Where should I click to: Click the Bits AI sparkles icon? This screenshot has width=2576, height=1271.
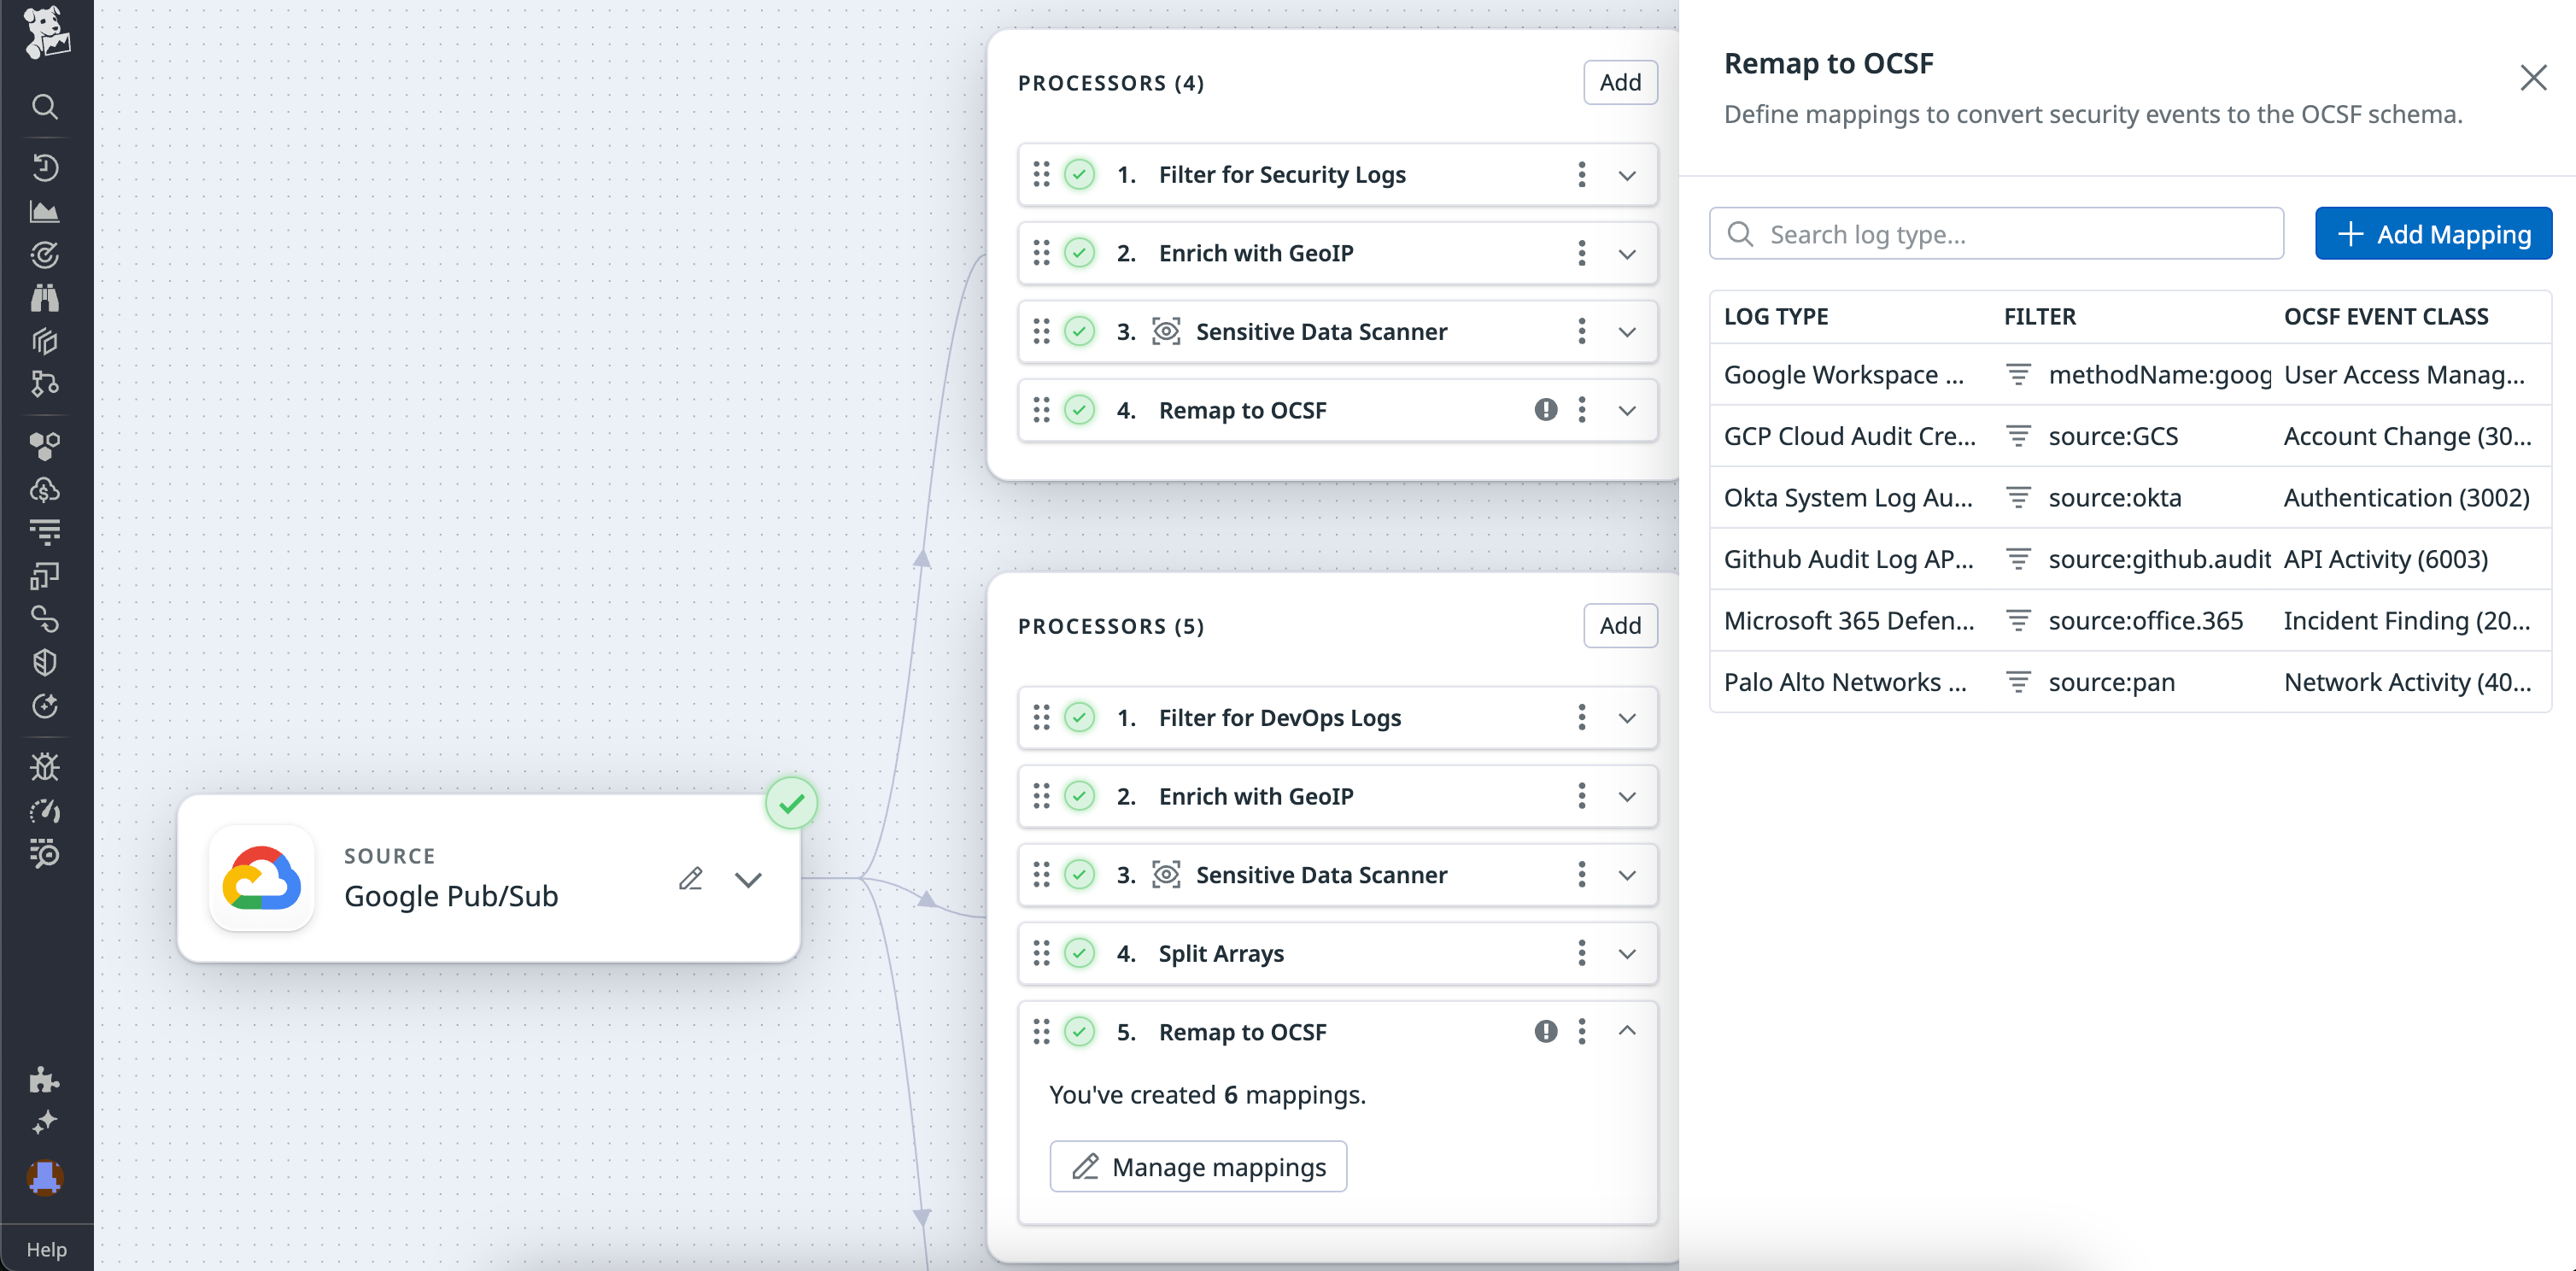(45, 1122)
